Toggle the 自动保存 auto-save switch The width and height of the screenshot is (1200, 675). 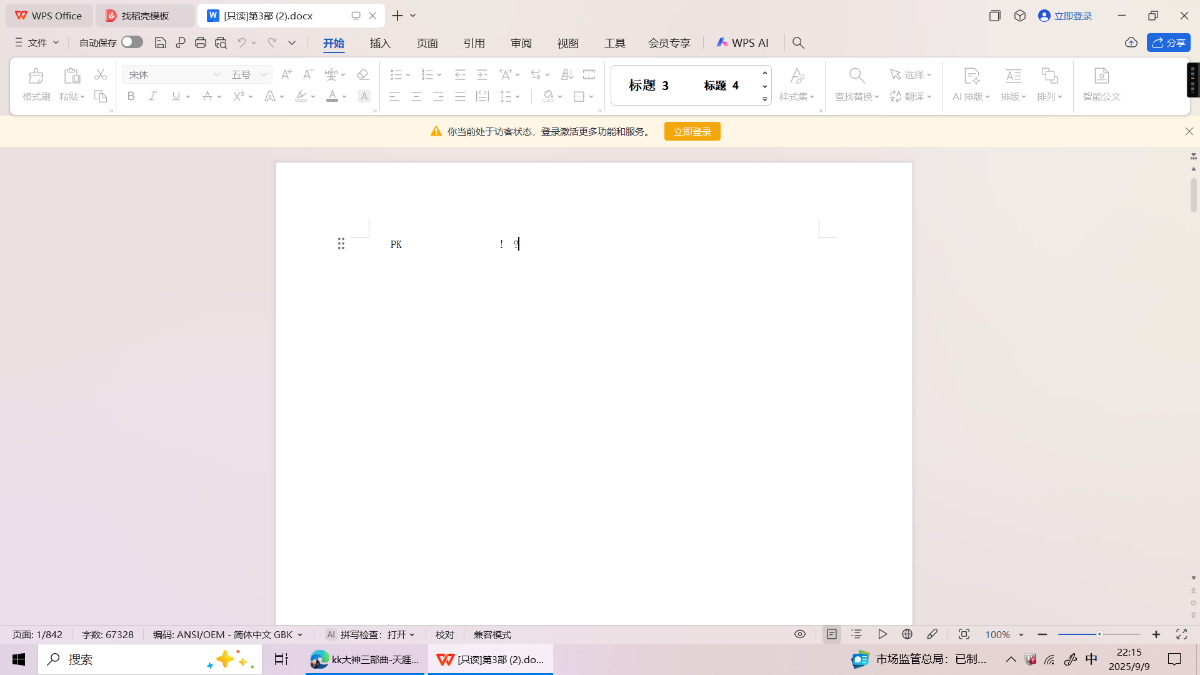(132, 43)
